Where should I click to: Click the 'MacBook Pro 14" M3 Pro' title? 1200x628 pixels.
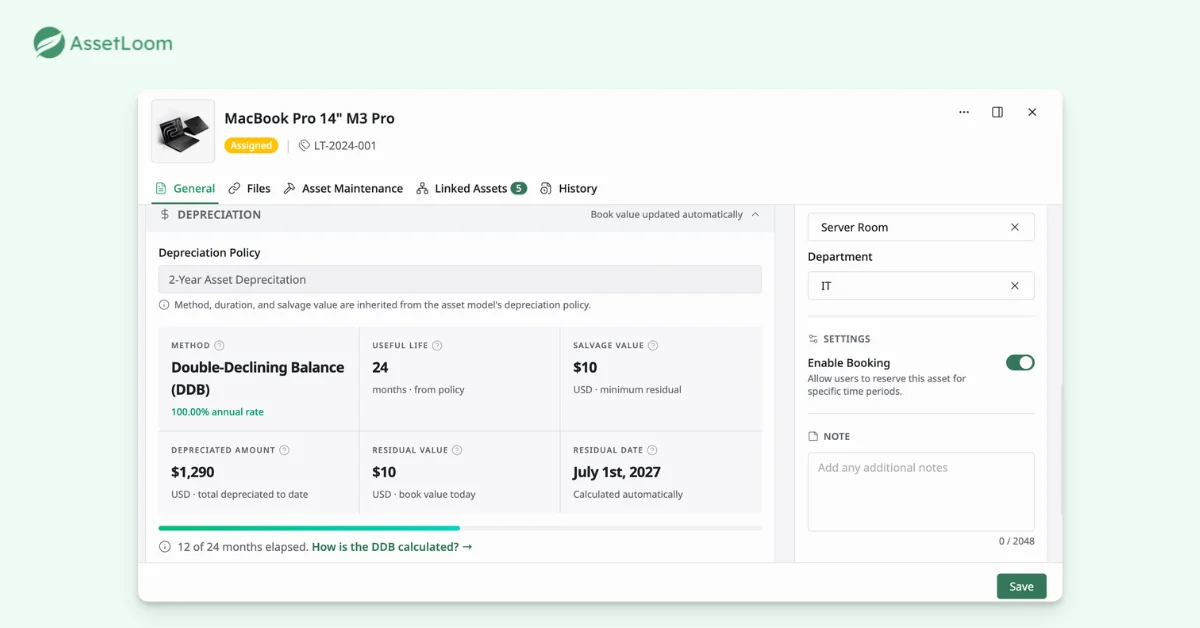pyautogui.click(x=310, y=118)
